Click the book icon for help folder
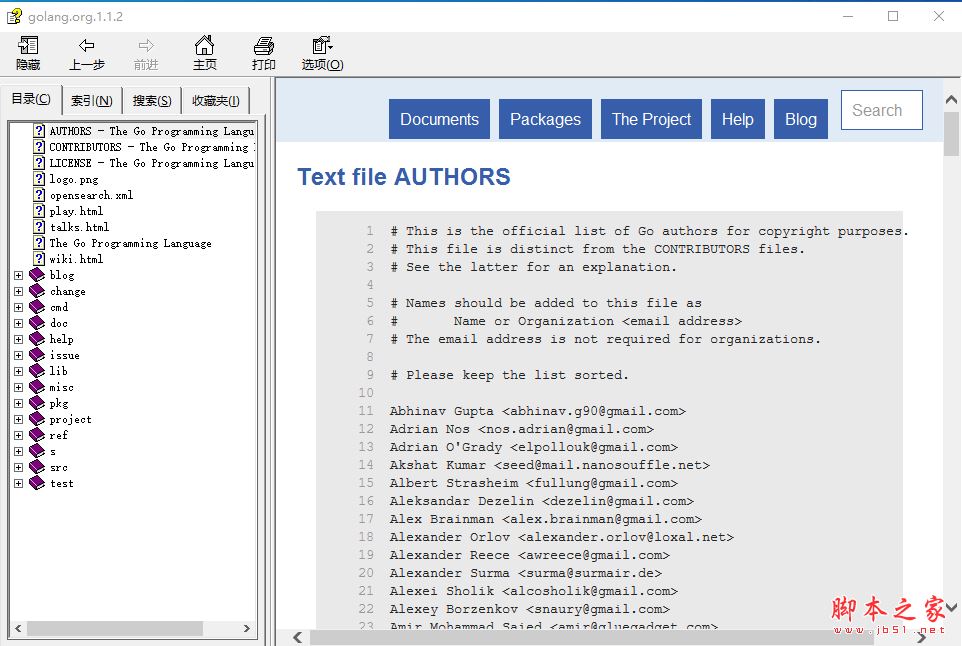962x646 pixels. pos(37,339)
